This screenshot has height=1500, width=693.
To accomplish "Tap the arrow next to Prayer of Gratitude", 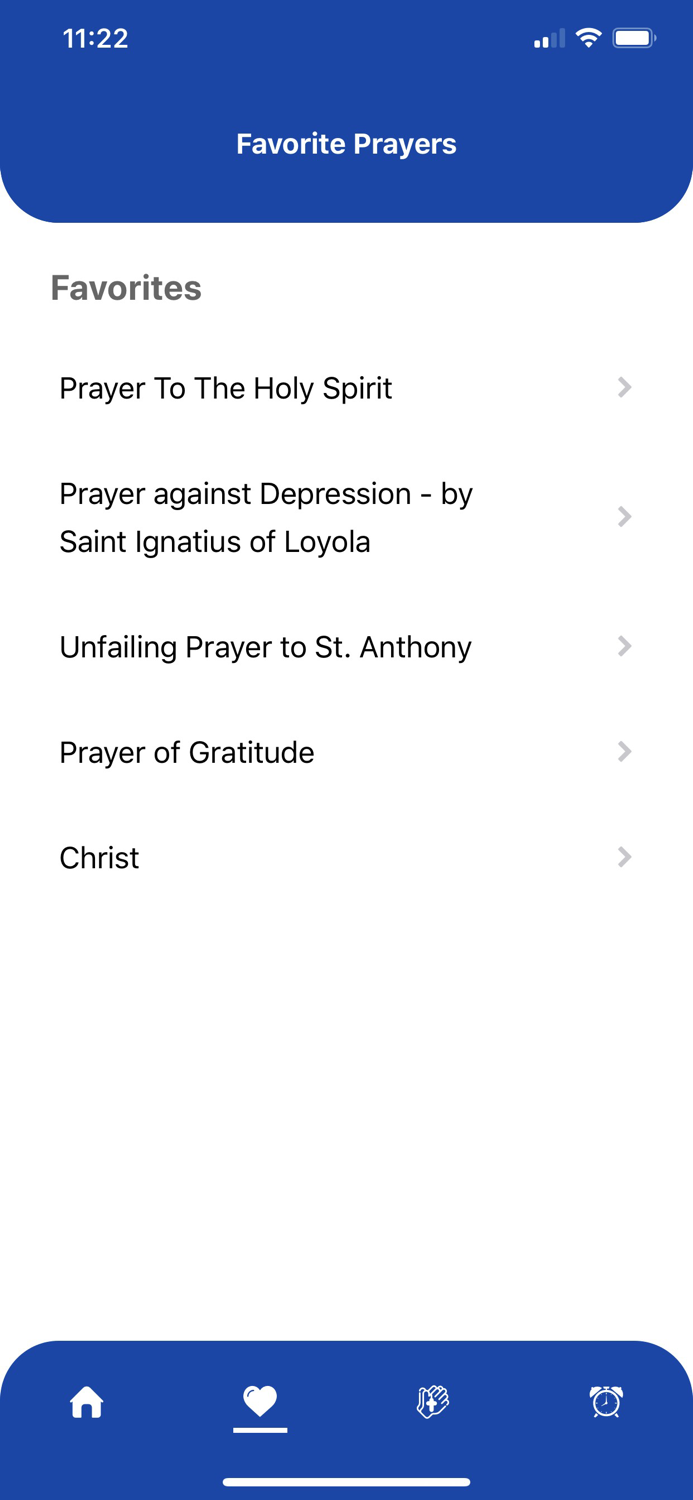I will (624, 751).
